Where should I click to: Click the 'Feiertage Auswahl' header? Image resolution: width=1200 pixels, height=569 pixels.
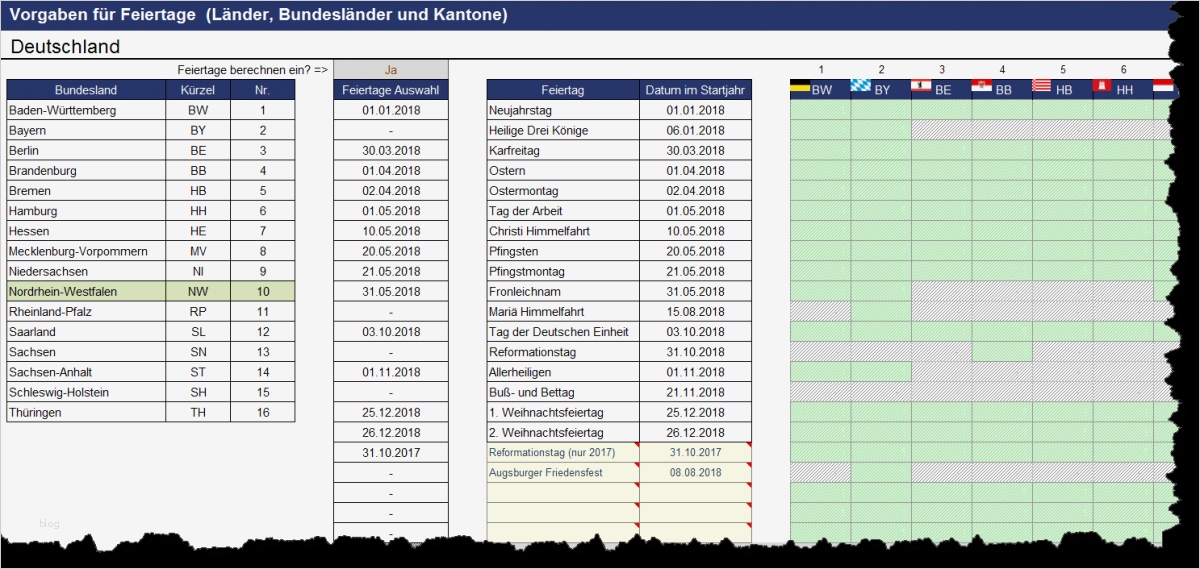click(391, 90)
